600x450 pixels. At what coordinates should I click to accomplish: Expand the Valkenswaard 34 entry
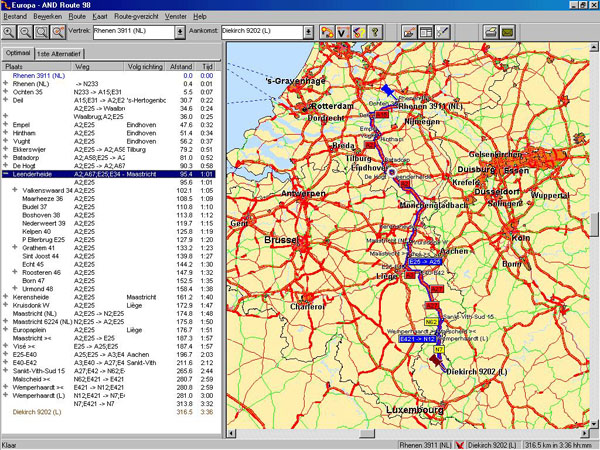[x=15, y=190]
